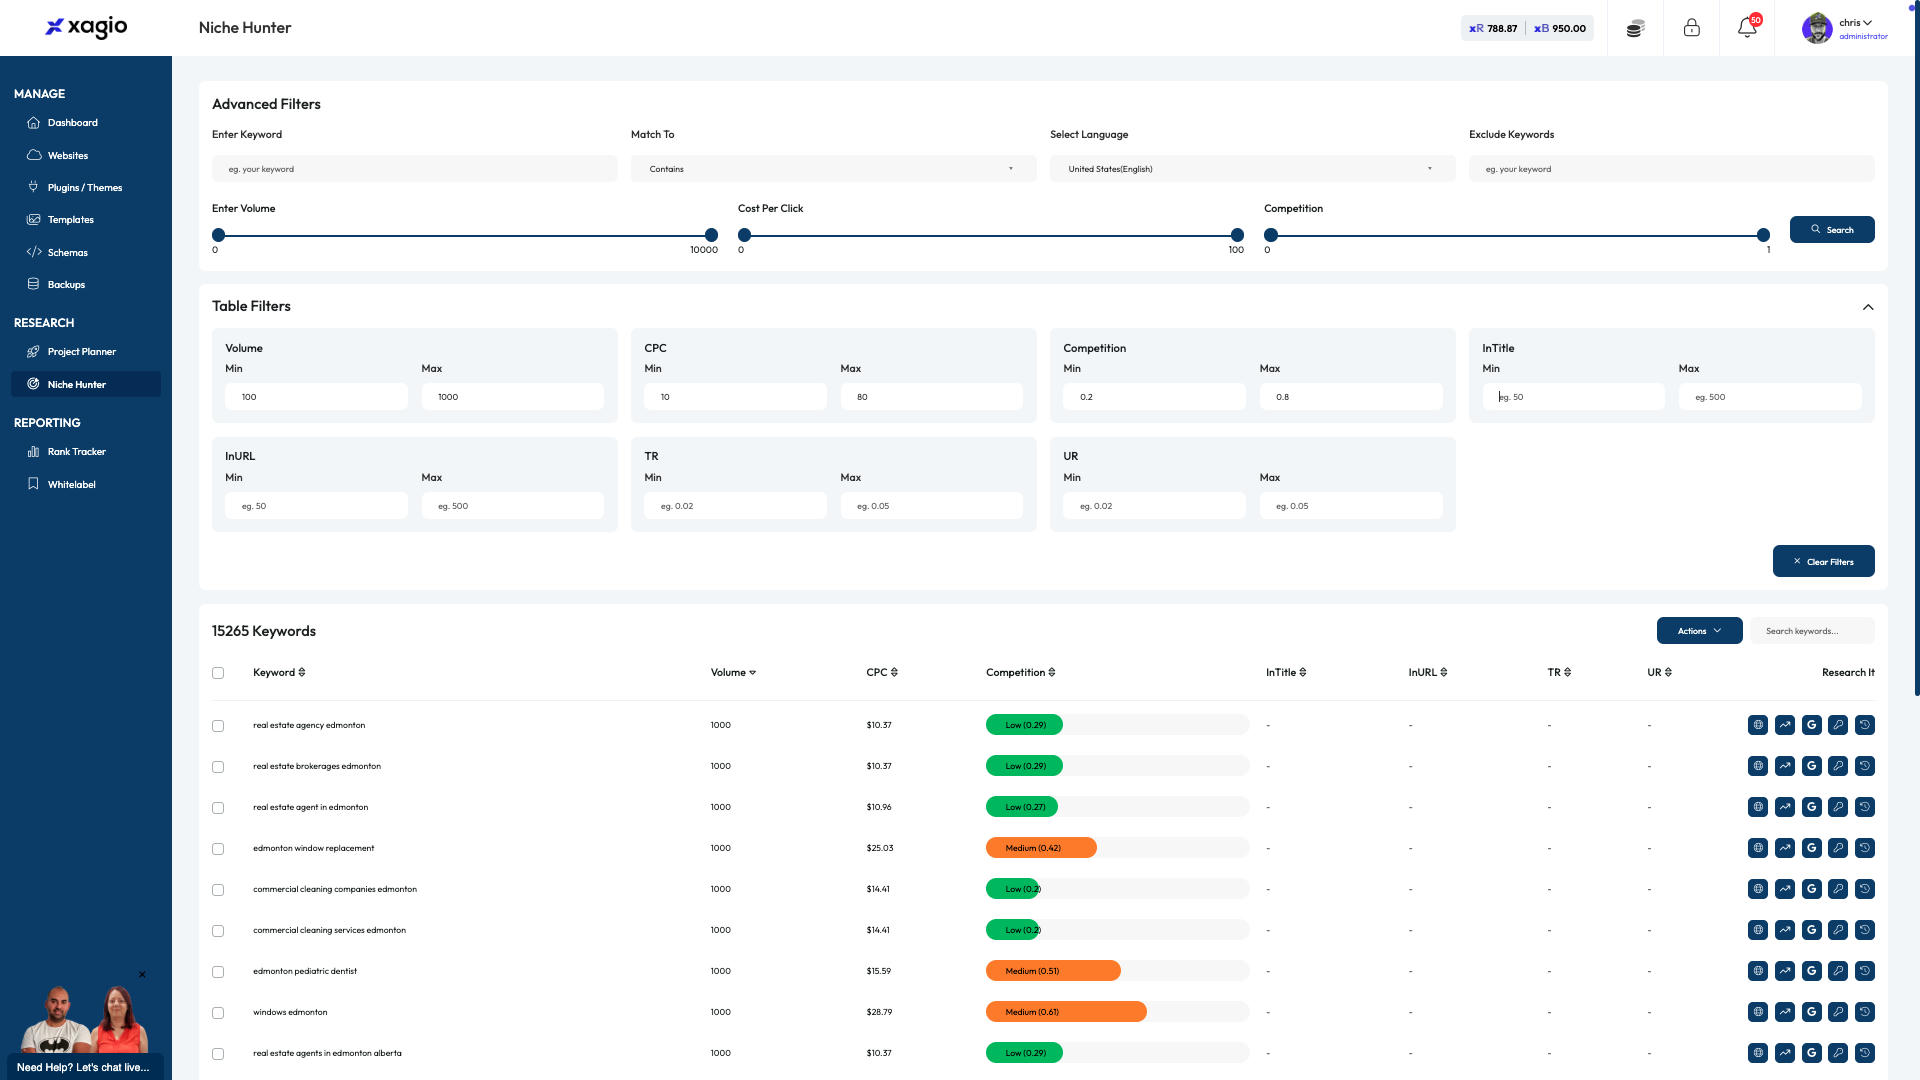Image resolution: width=1920 pixels, height=1080 pixels.
Task: Click globe icon for commercial cleaning services edmonton
Action: (x=1758, y=930)
